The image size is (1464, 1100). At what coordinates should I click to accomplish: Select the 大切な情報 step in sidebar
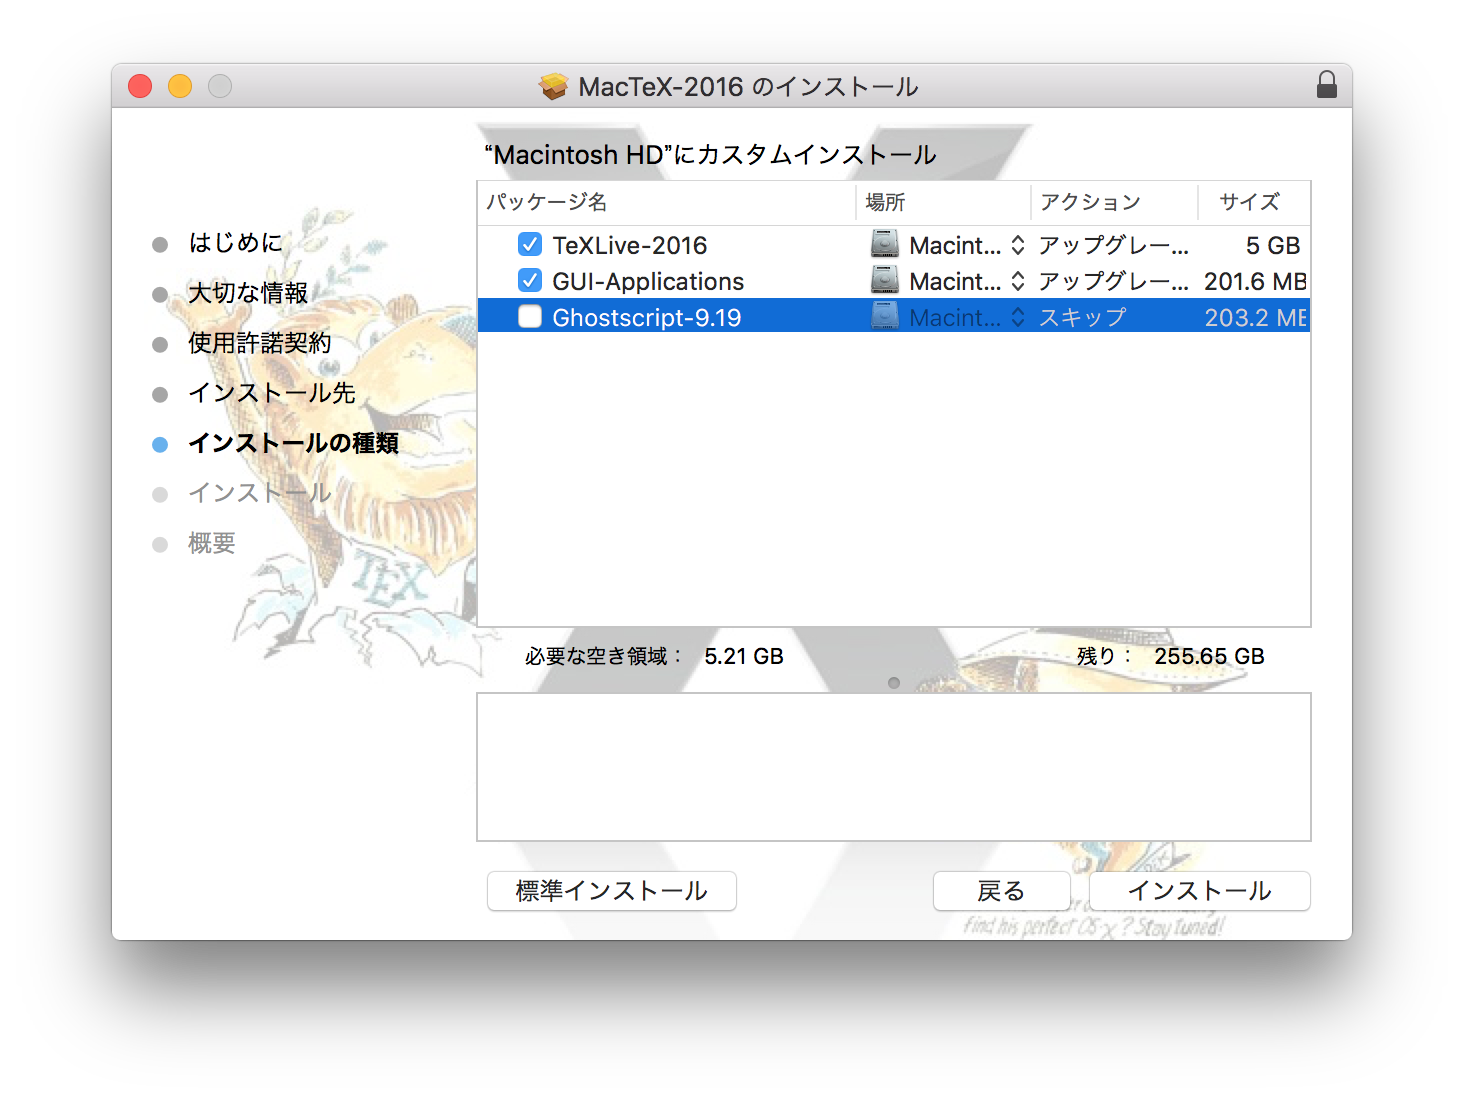(x=248, y=293)
